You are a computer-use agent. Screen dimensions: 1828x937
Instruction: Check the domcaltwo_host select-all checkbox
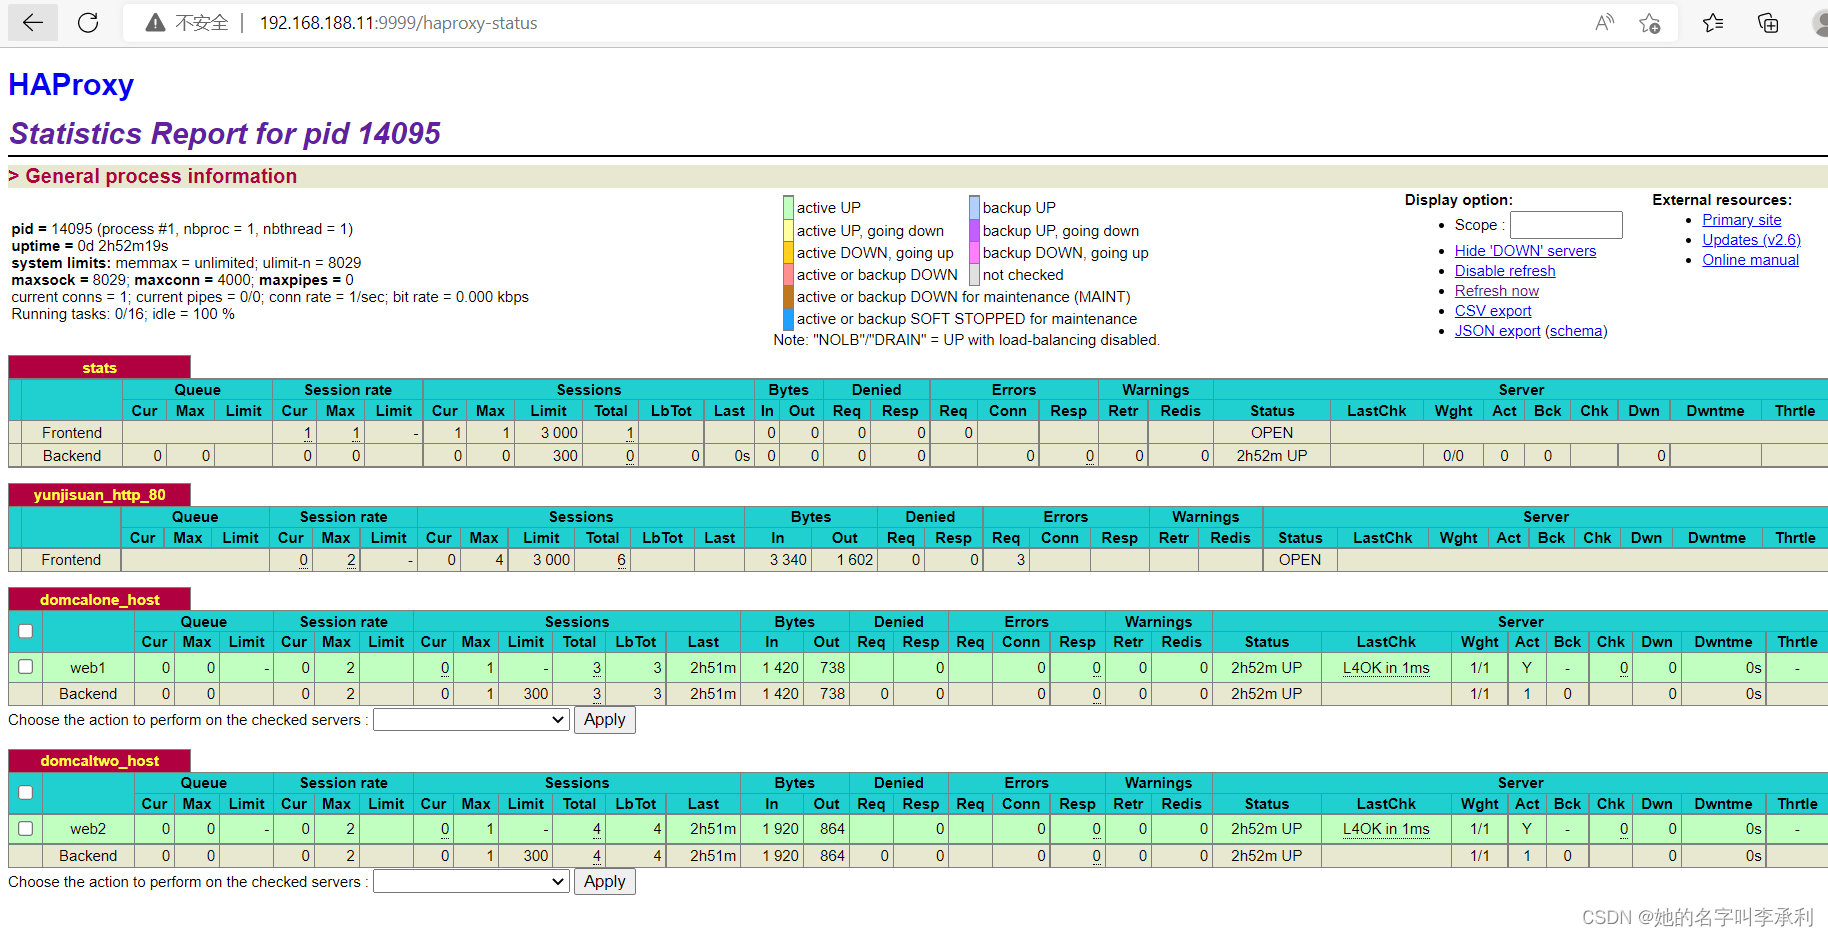click(x=26, y=792)
